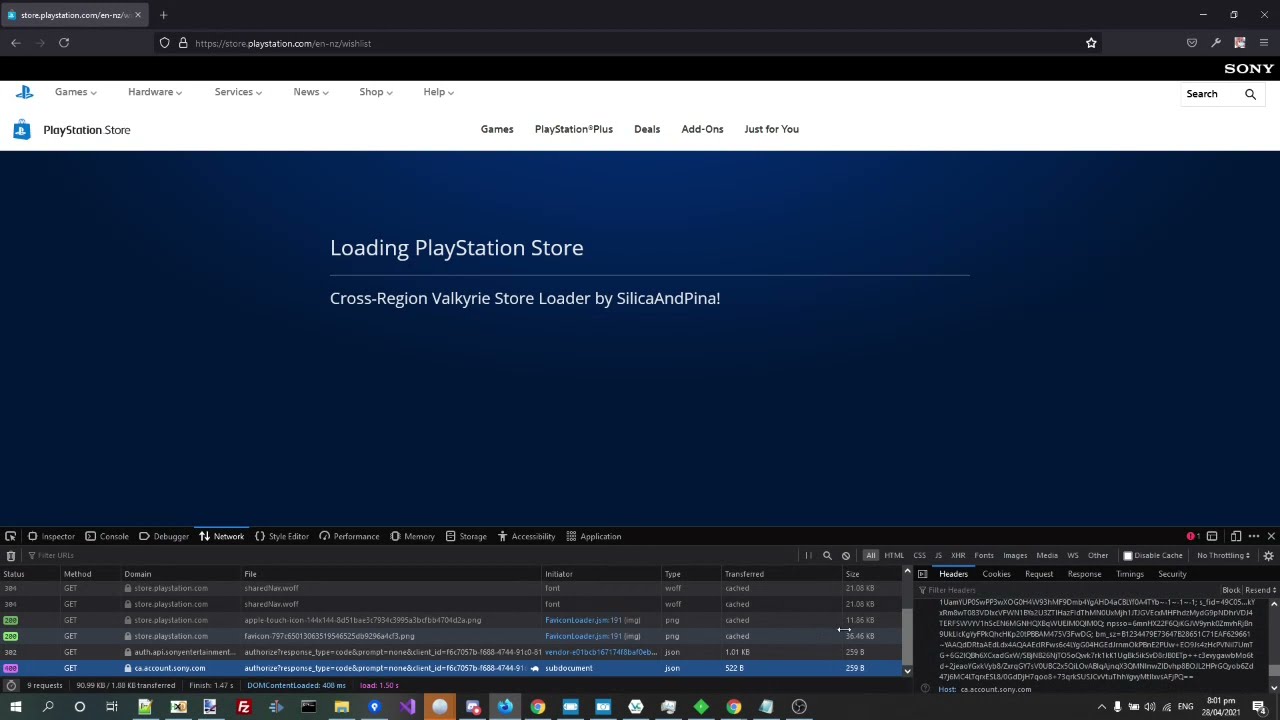Select the auth.api.sonyentertainment request row
This screenshot has width=1280, height=720.
(x=452, y=652)
